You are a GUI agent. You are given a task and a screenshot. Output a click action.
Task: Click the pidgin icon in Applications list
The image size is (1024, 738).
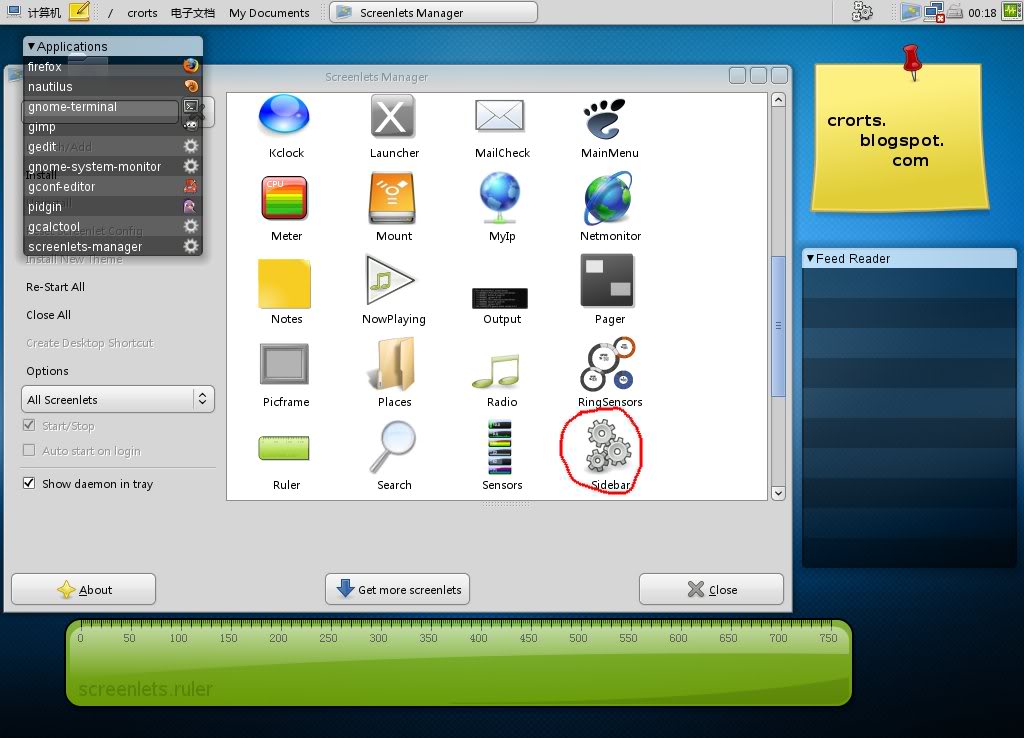coord(189,206)
